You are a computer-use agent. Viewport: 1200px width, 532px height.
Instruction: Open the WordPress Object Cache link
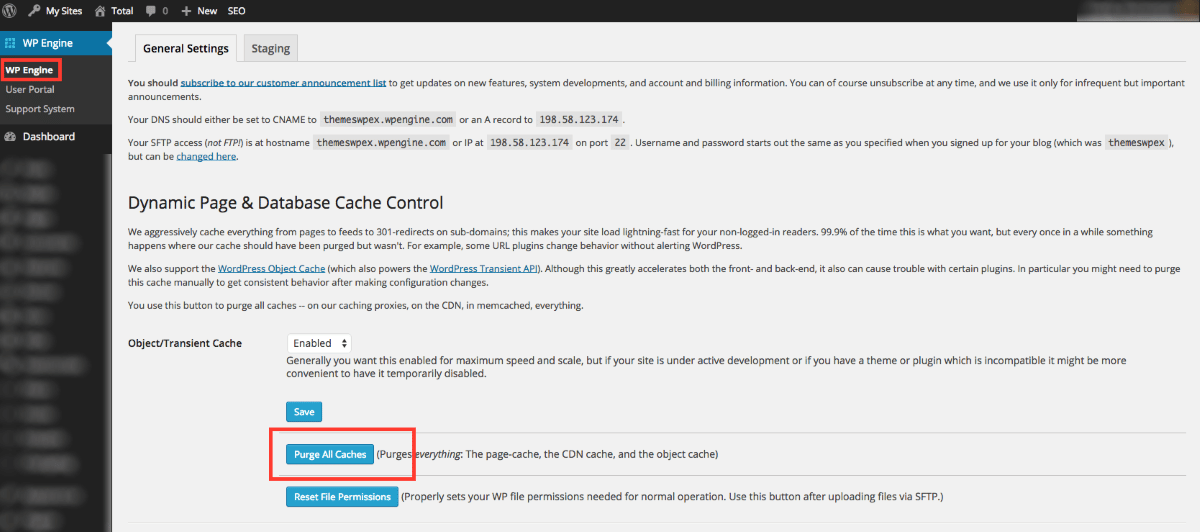click(x=271, y=269)
